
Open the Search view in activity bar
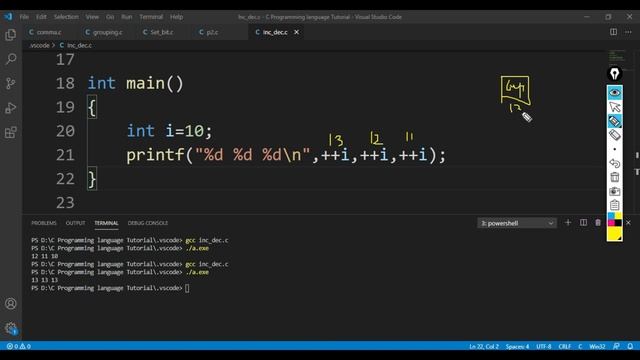[11, 59]
